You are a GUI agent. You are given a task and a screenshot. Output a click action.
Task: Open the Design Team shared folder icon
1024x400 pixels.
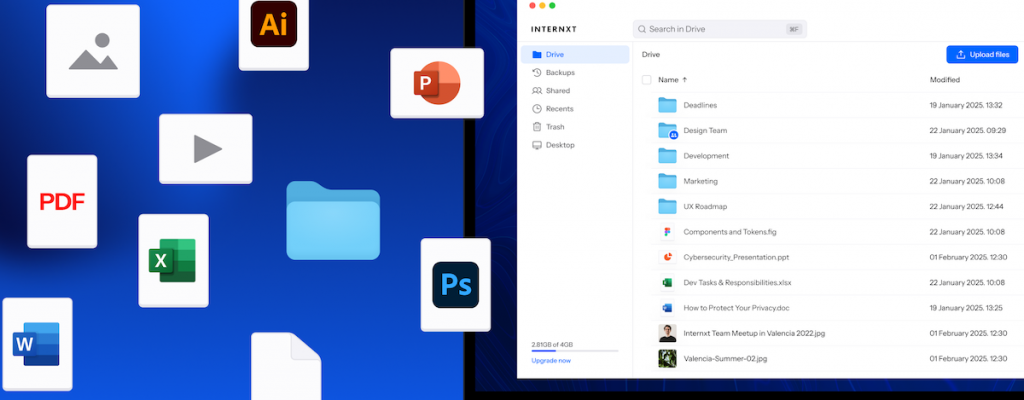click(x=667, y=131)
